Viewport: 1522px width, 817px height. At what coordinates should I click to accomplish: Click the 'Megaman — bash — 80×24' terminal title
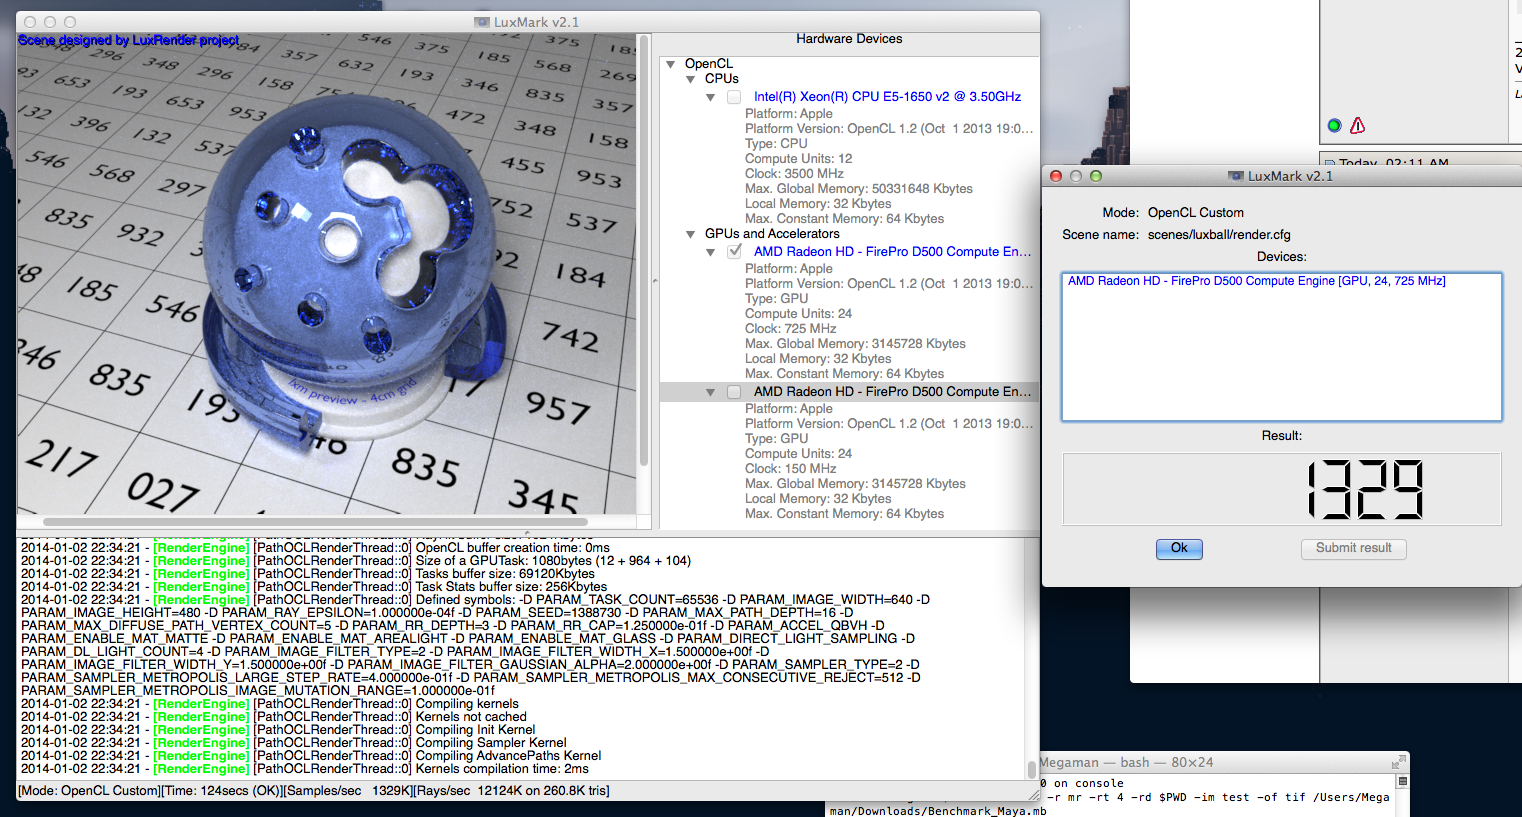pos(1126,762)
